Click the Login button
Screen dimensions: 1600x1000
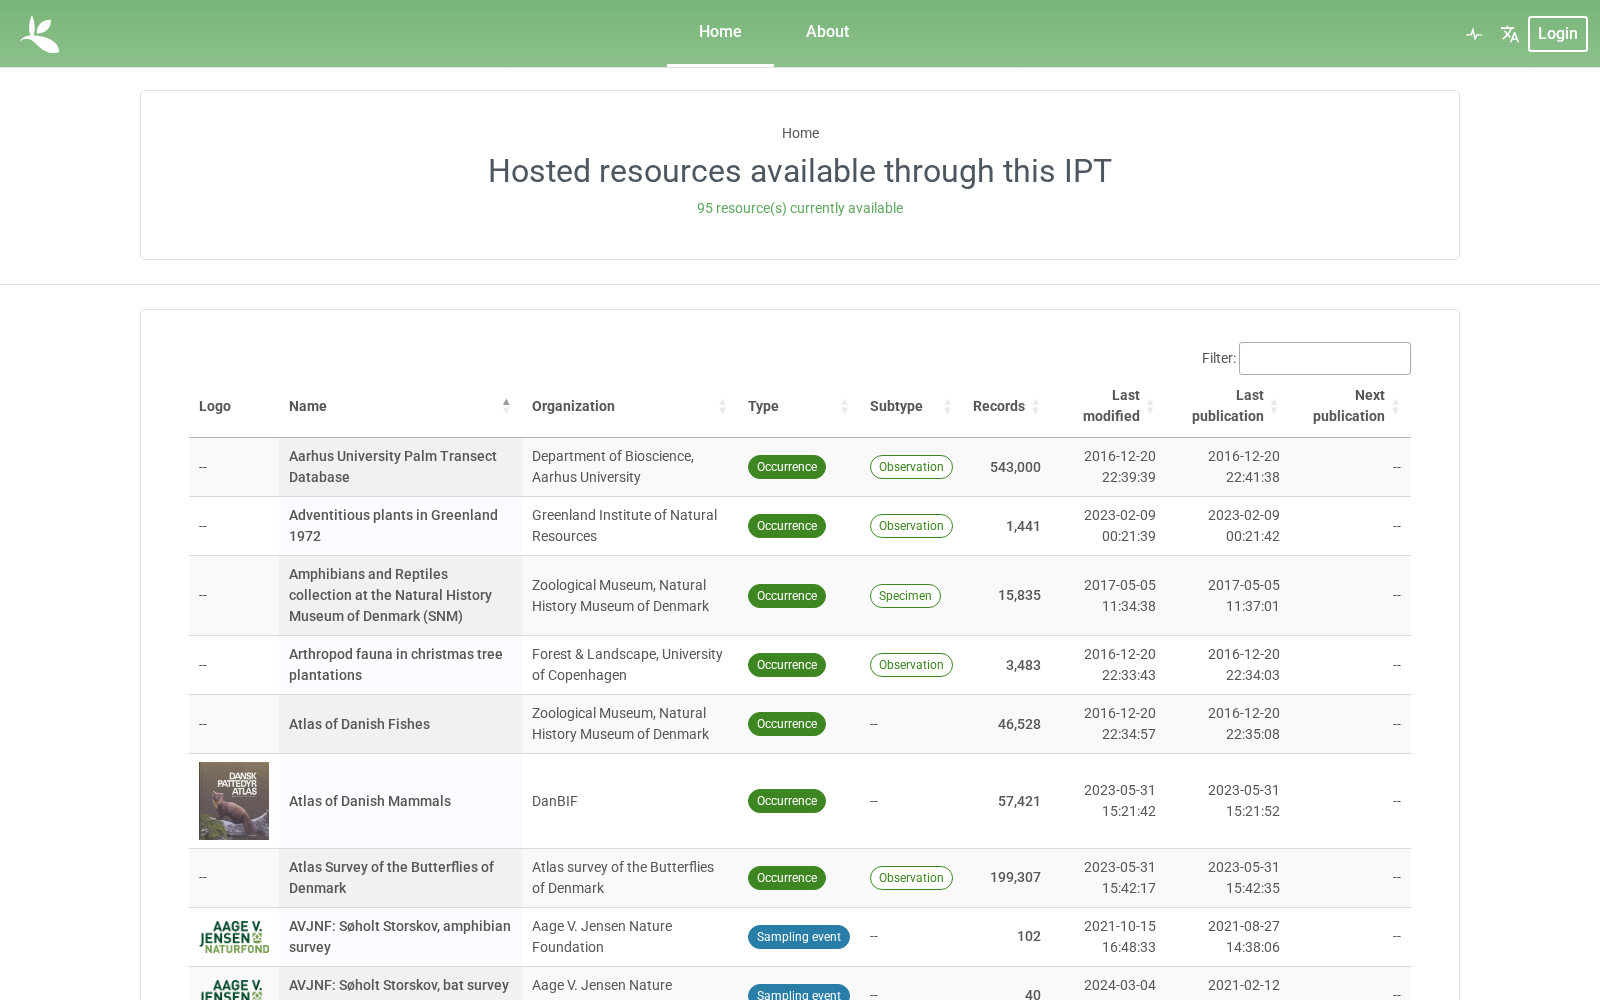pyautogui.click(x=1557, y=34)
